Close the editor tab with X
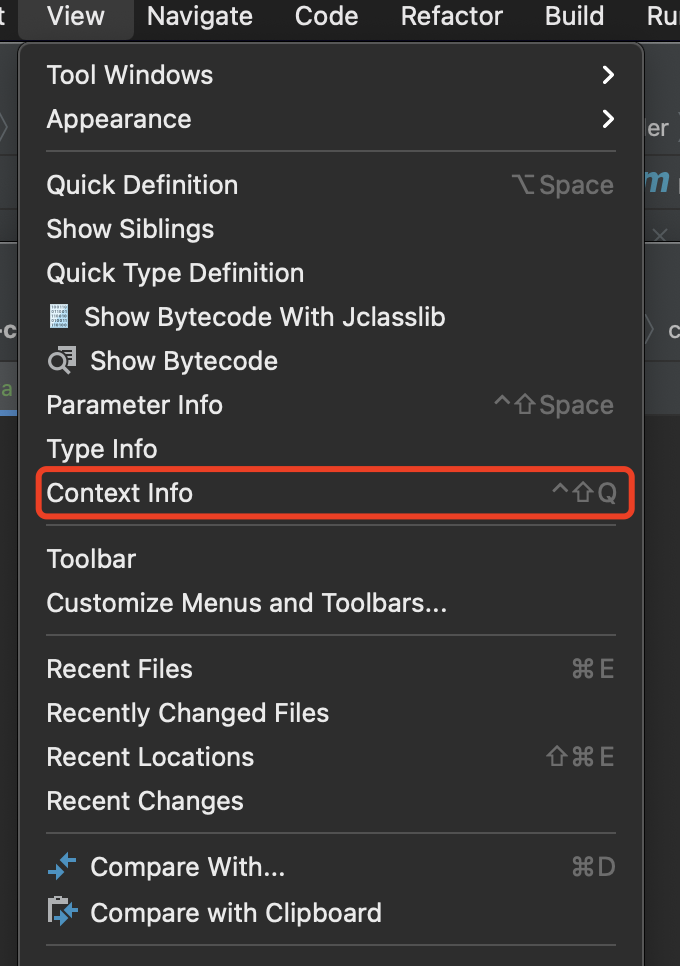Viewport: 680px width, 966px height. tap(660, 235)
